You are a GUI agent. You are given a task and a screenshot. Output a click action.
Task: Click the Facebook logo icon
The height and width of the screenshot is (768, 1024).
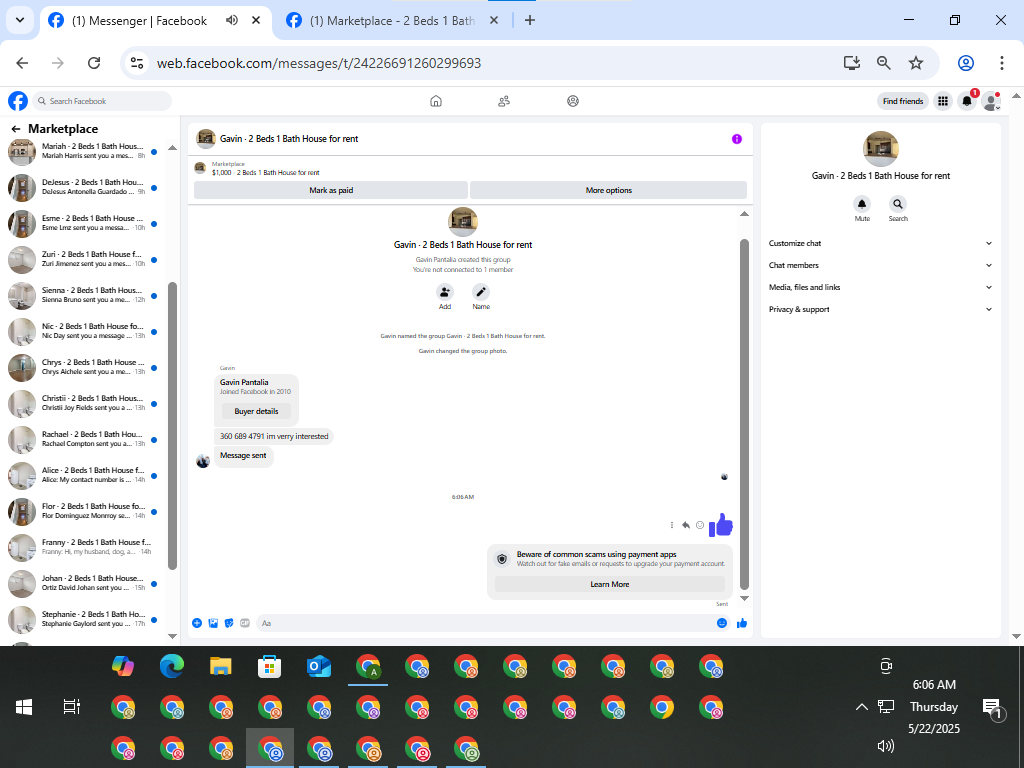[18, 101]
